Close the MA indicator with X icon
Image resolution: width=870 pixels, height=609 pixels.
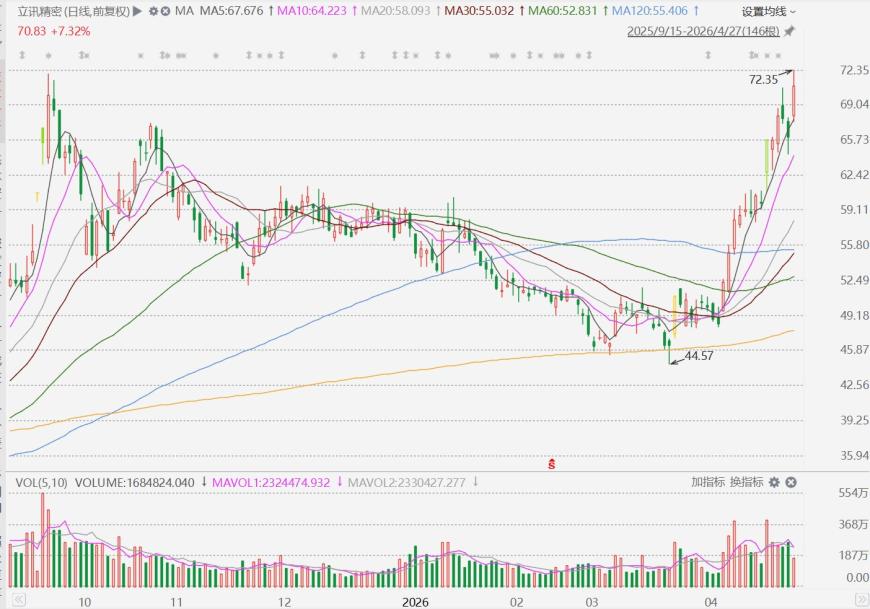click(x=165, y=11)
